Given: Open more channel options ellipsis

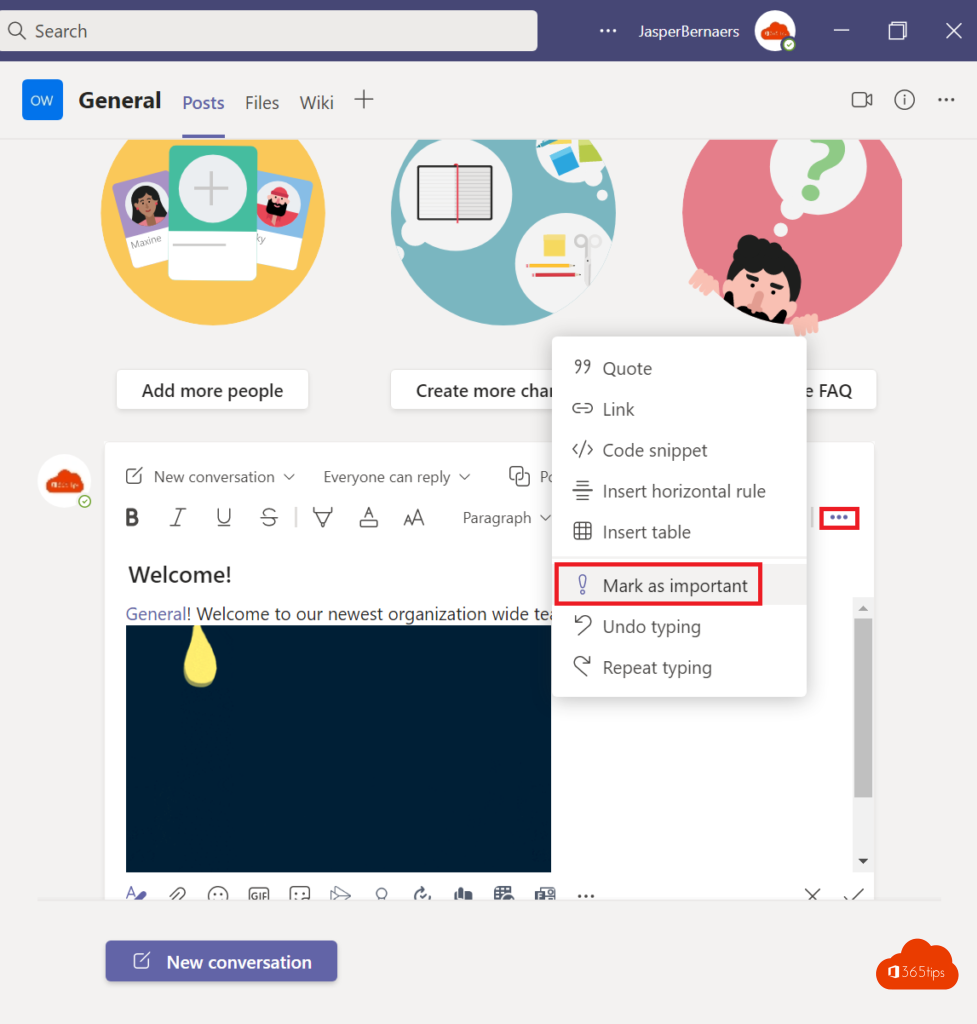Looking at the screenshot, I should (946, 100).
